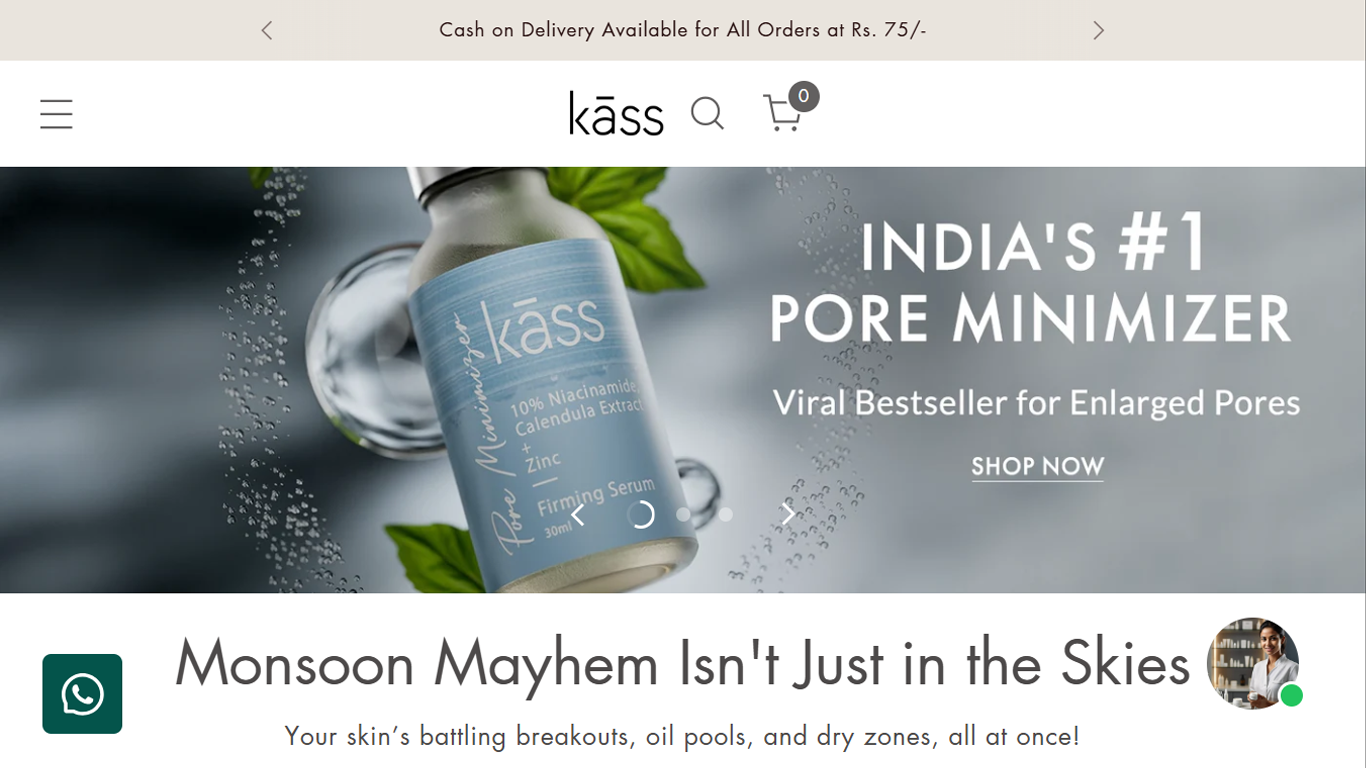Go to homepage via kāss logo

coord(616,114)
